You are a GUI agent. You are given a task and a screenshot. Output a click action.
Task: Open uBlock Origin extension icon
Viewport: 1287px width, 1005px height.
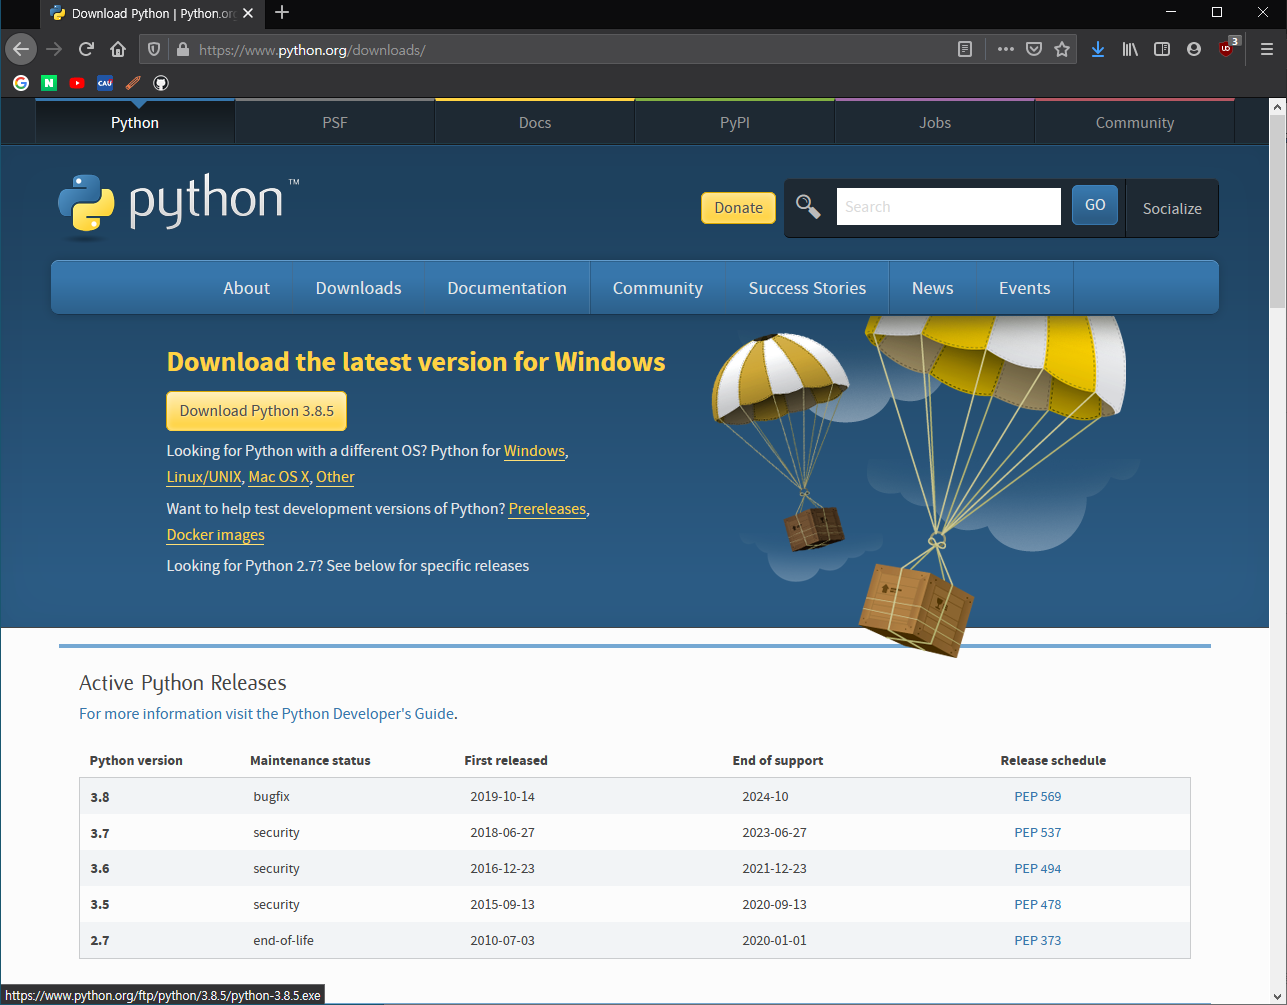point(1227,48)
